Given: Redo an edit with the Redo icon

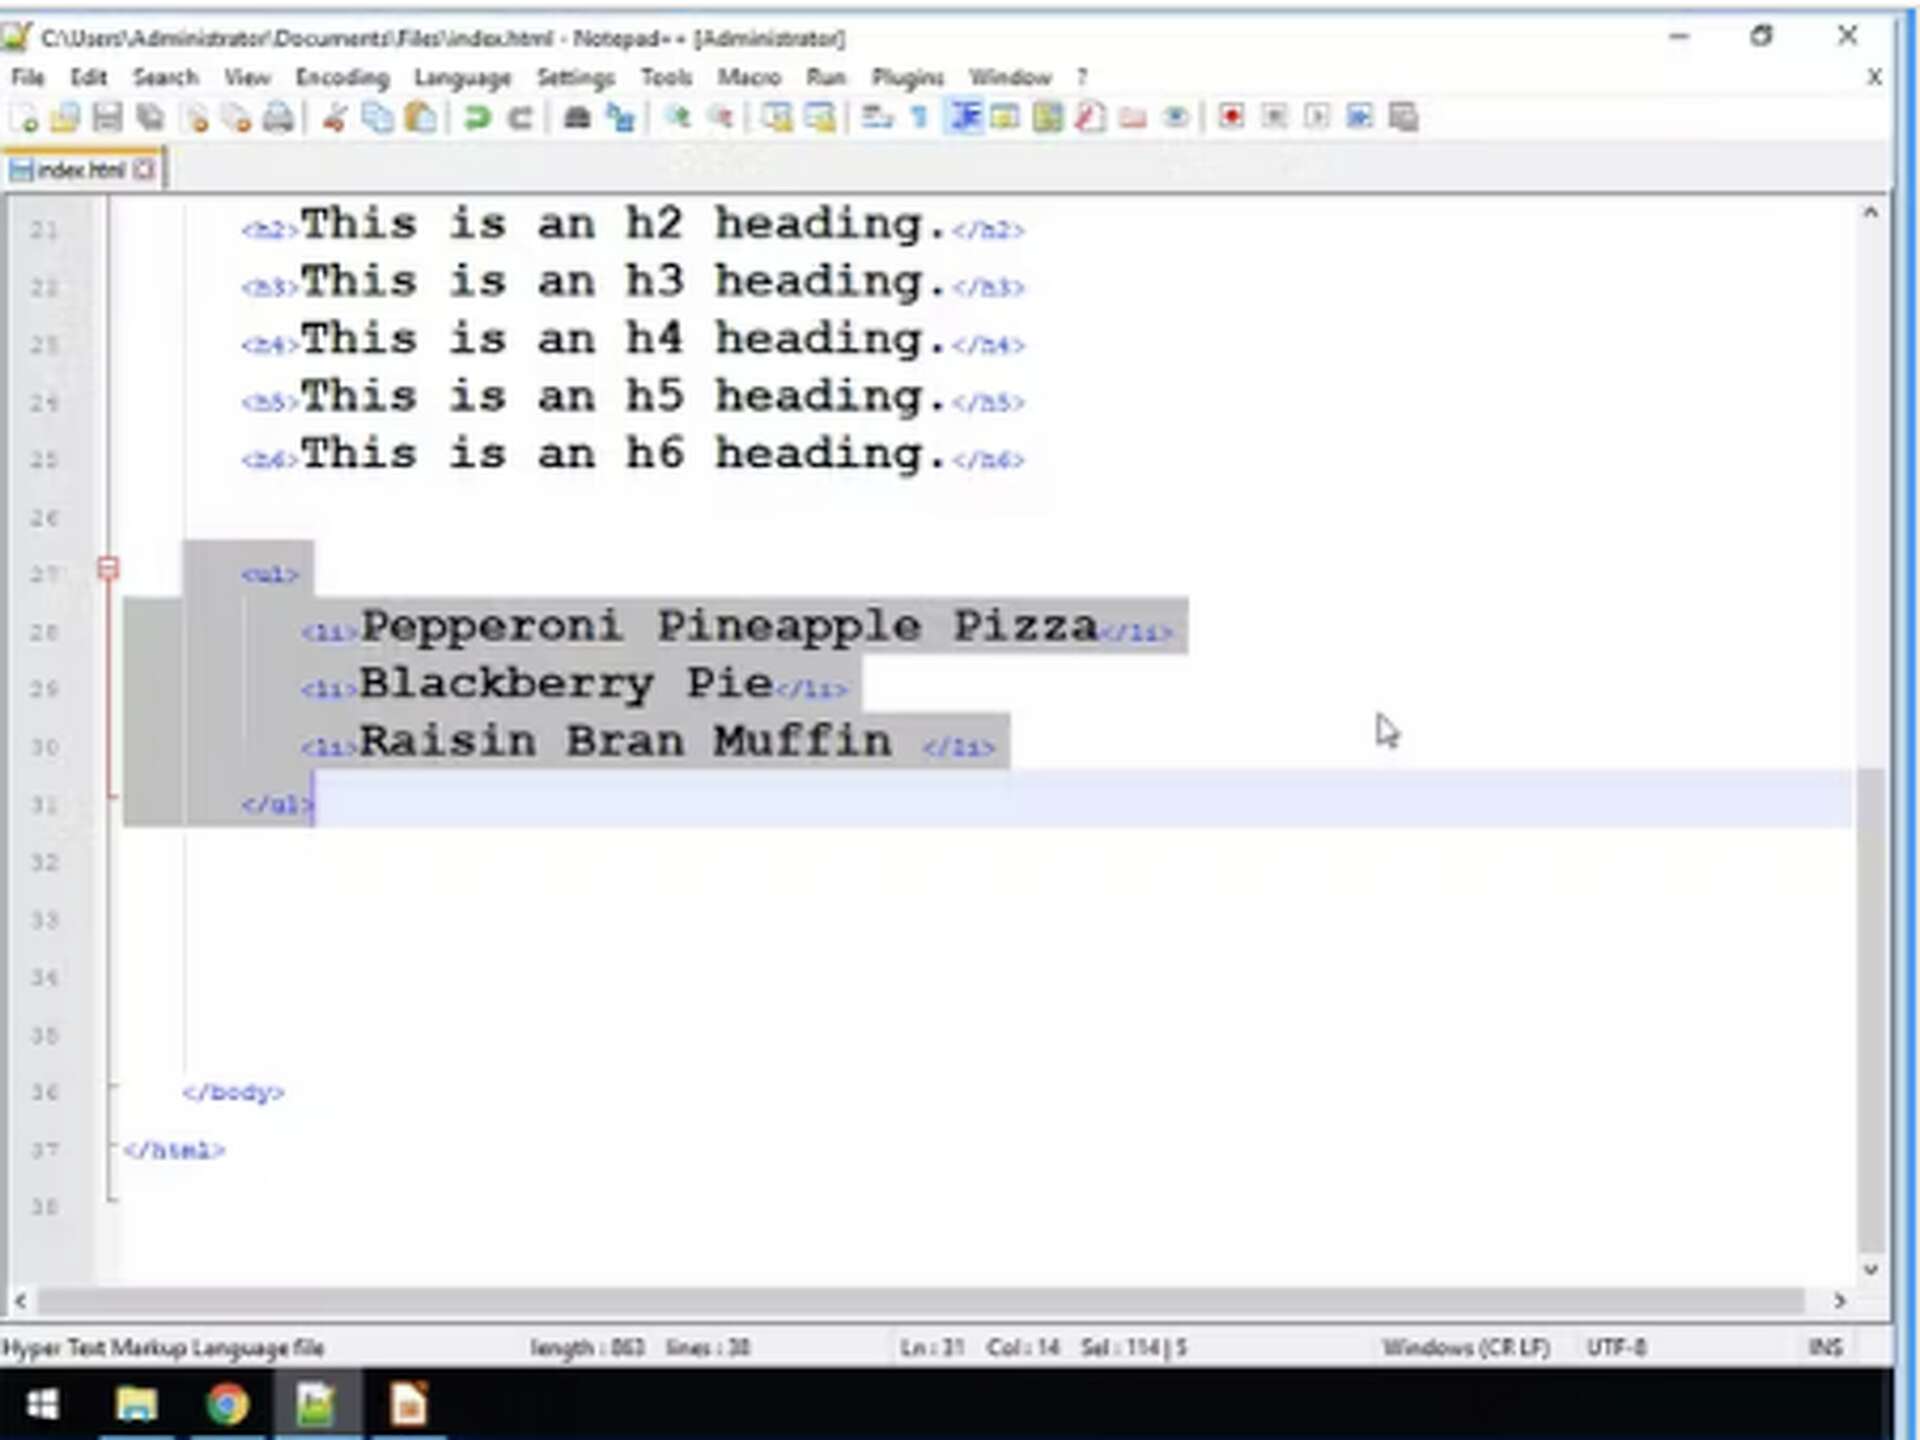Looking at the screenshot, I should 518,117.
